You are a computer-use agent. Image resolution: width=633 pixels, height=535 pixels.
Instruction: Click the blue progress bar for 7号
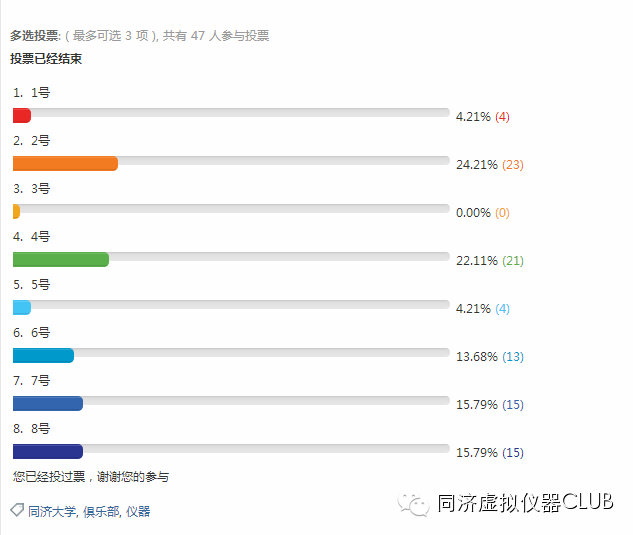click(x=48, y=403)
